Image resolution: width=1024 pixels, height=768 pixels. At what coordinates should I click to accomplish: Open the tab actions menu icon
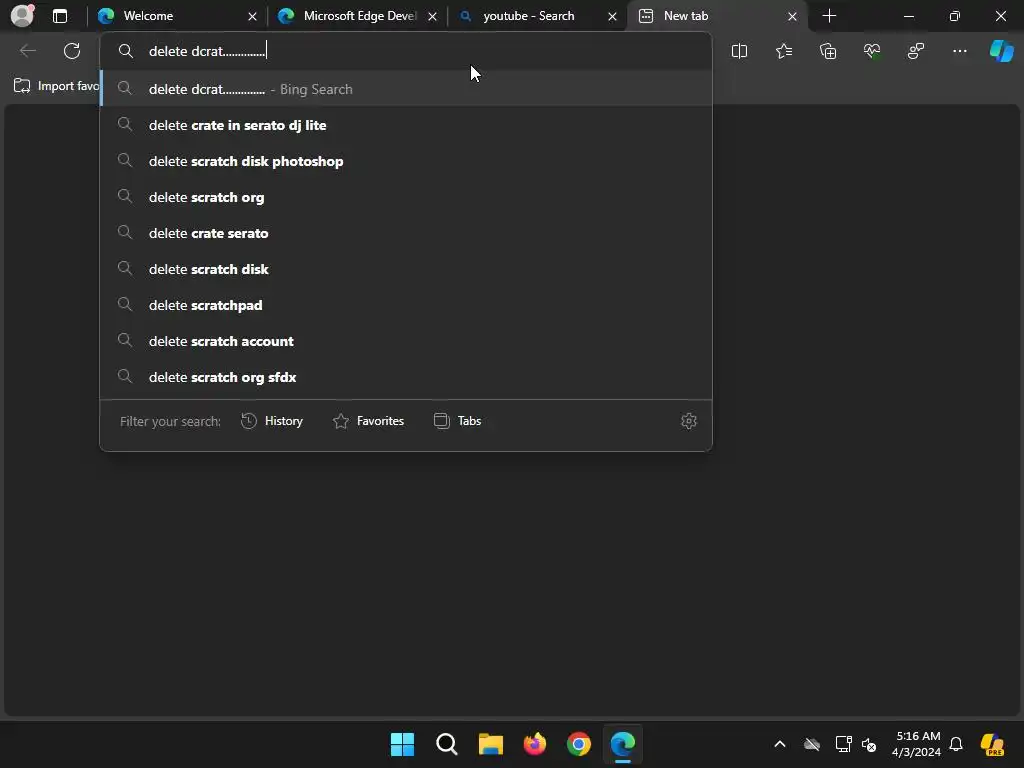tap(60, 16)
